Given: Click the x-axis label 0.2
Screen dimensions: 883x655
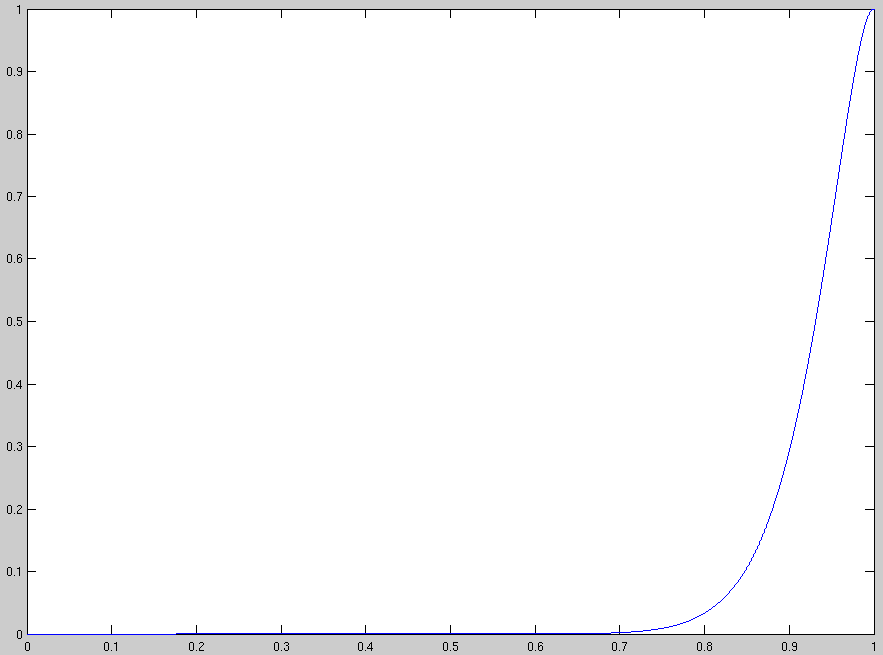Looking at the screenshot, I should (x=197, y=647).
